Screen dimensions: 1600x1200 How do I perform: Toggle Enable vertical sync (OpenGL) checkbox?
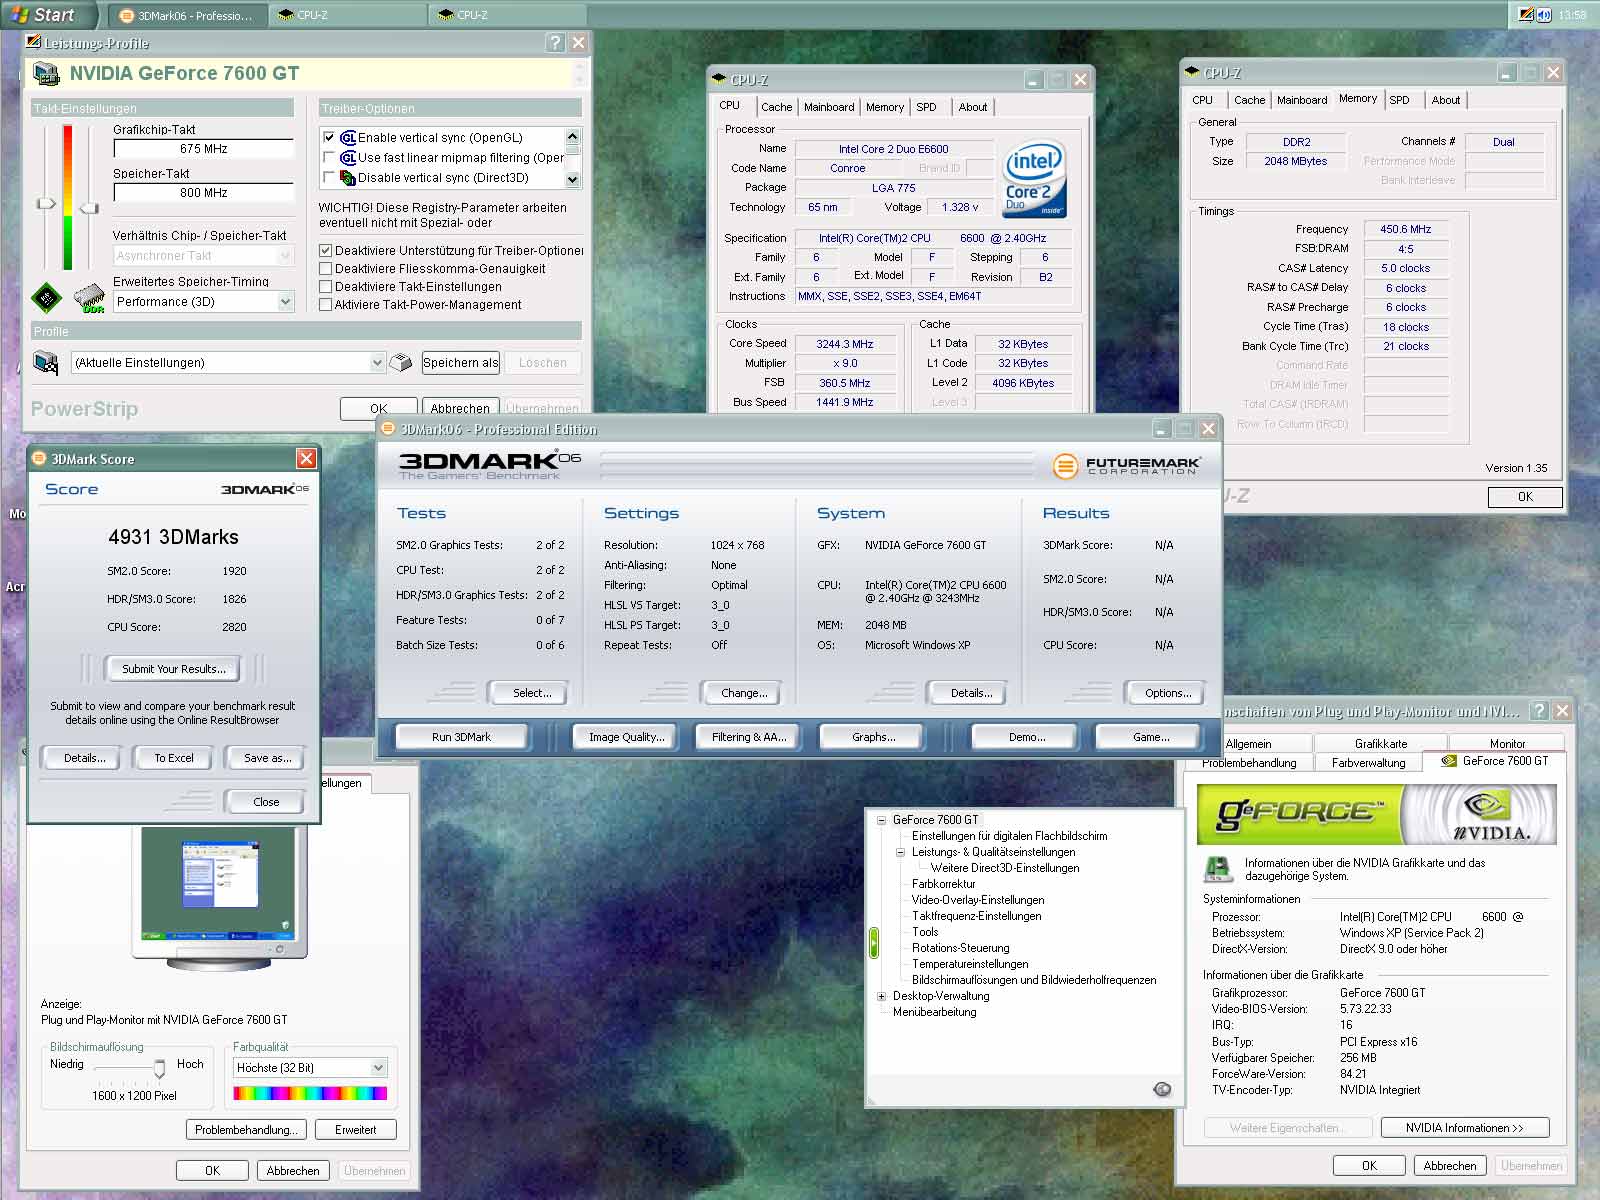tap(329, 138)
